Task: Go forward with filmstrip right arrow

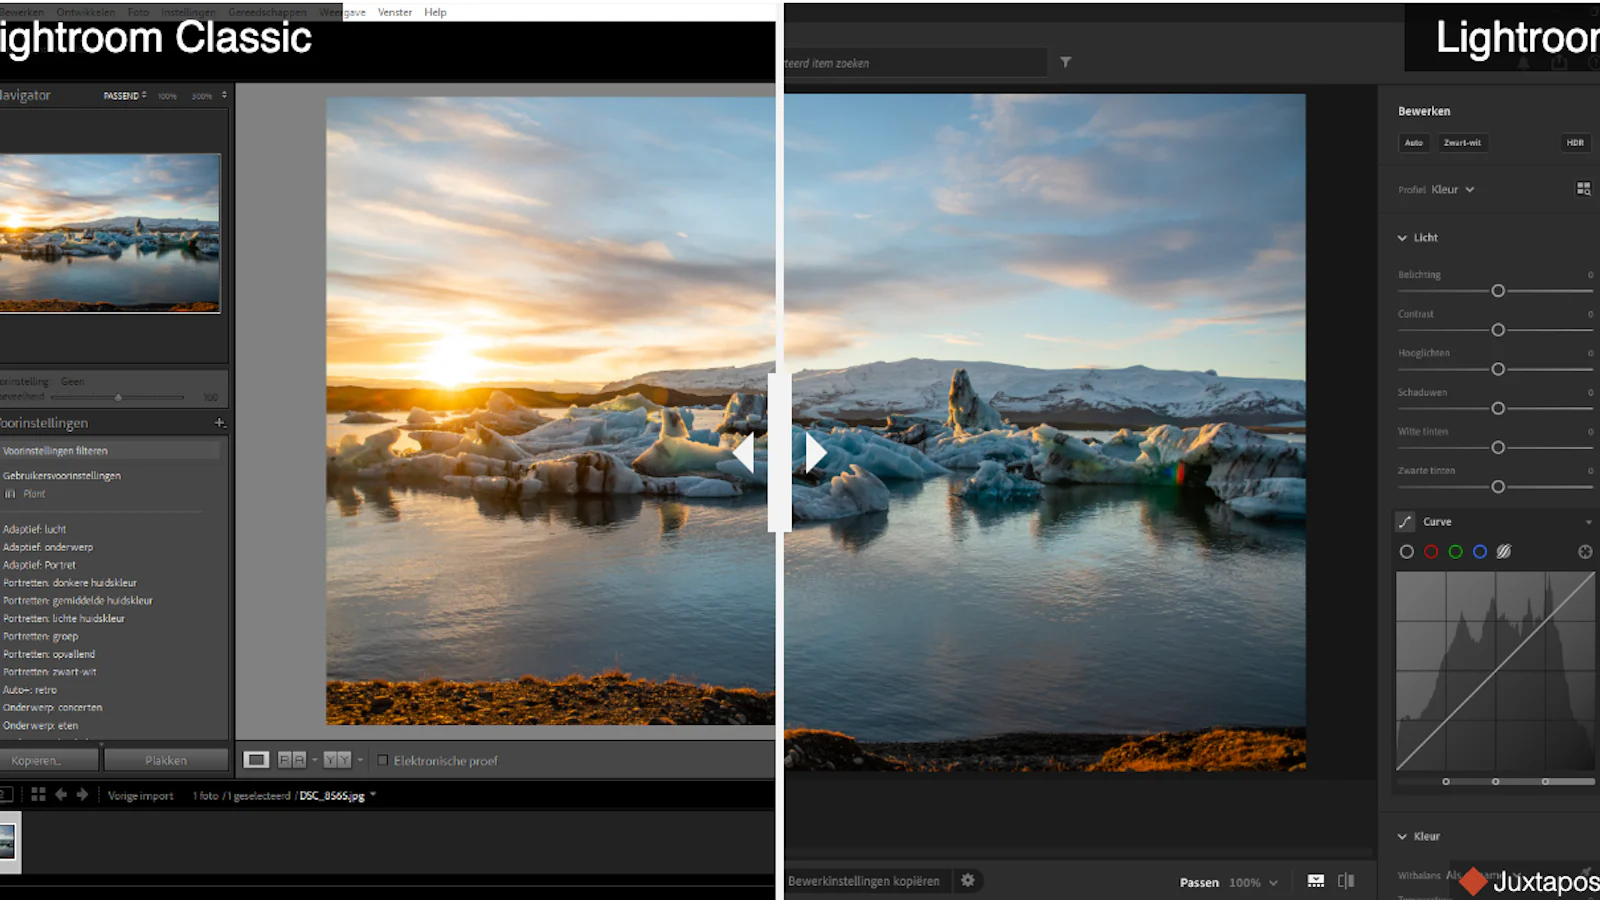Action: pyautogui.click(x=82, y=794)
